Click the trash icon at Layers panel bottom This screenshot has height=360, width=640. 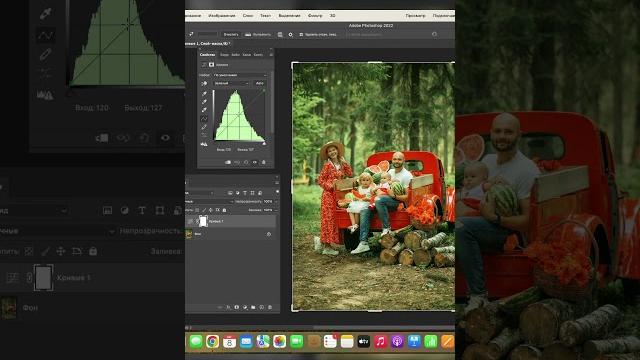tap(270, 307)
